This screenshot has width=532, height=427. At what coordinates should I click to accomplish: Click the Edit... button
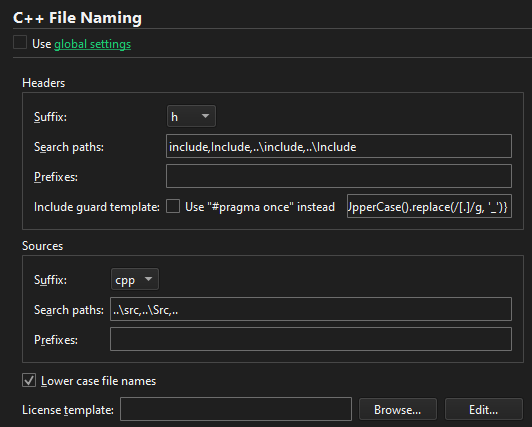(x=483, y=409)
